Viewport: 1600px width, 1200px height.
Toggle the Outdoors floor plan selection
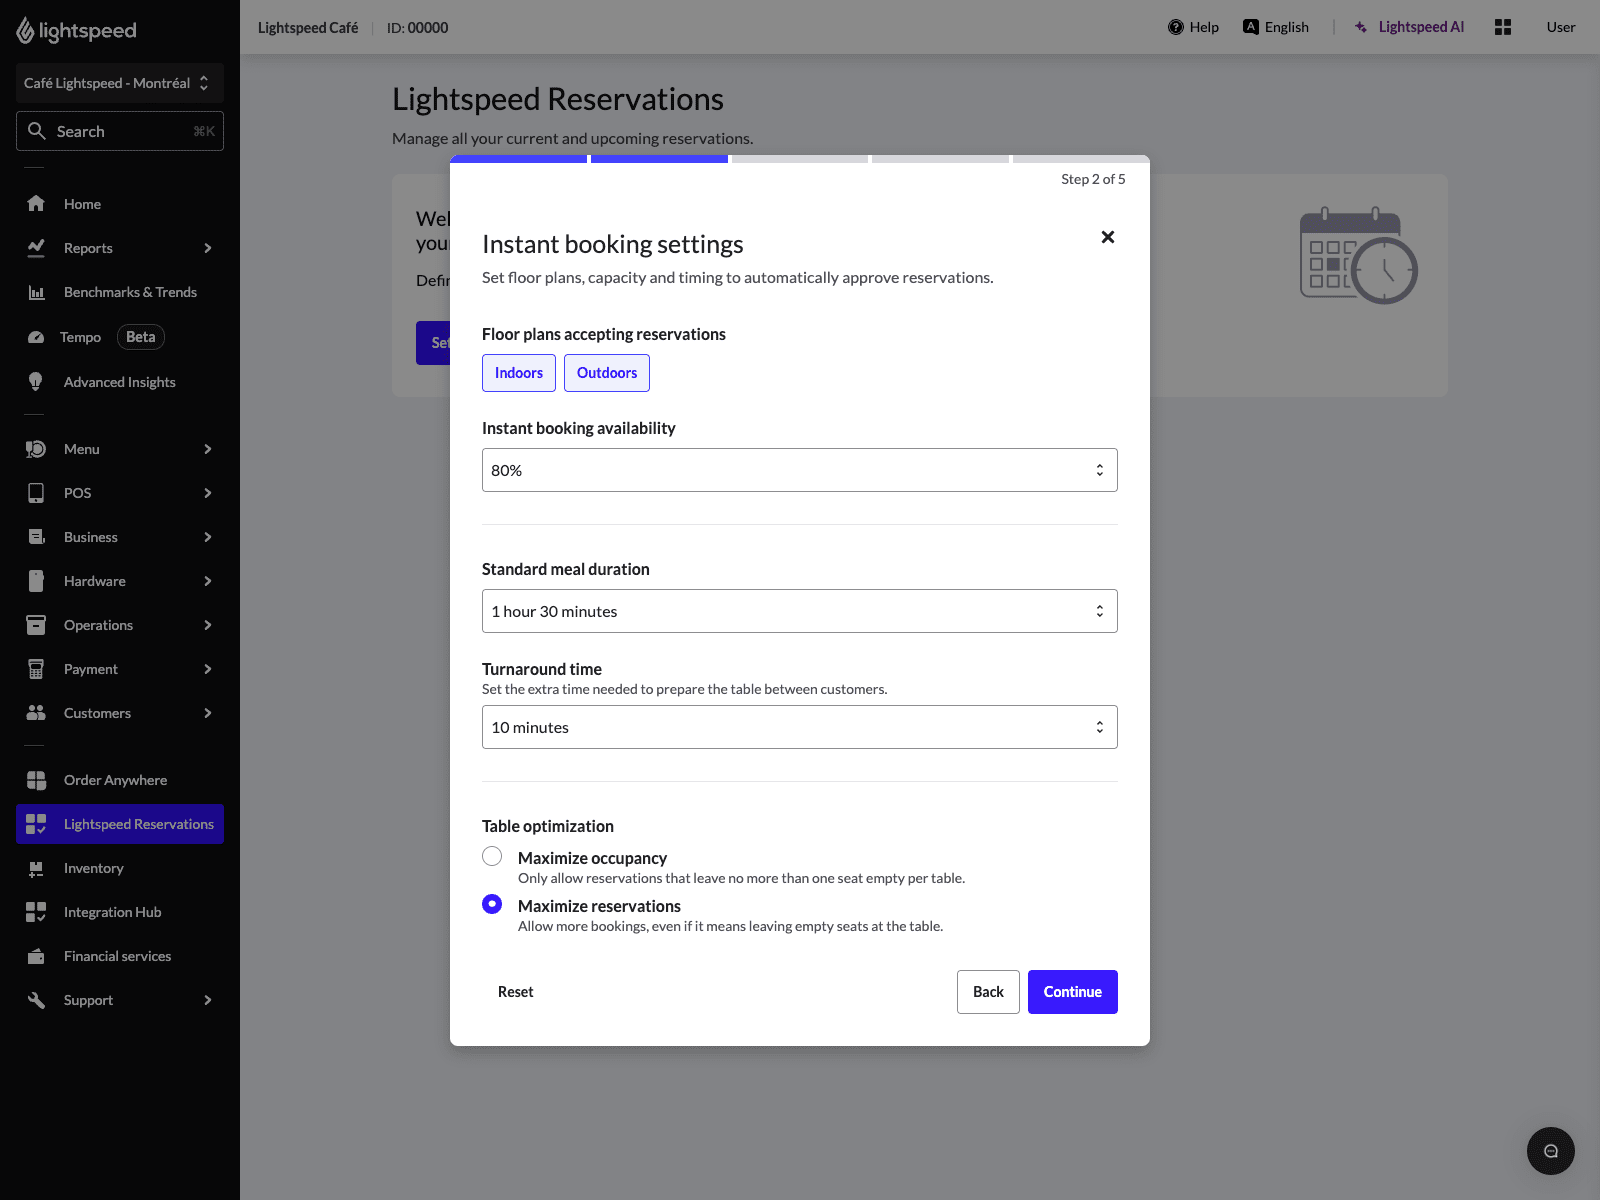click(x=606, y=373)
